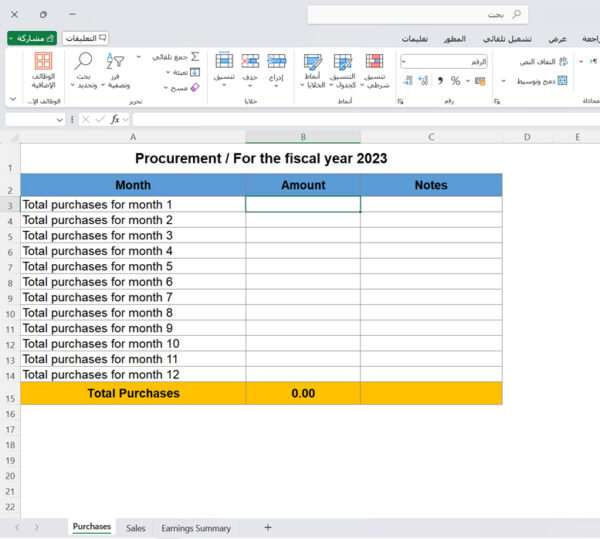Click the Add-ins icon in ribbon
This screenshot has width=600, height=539.
click(x=43, y=62)
